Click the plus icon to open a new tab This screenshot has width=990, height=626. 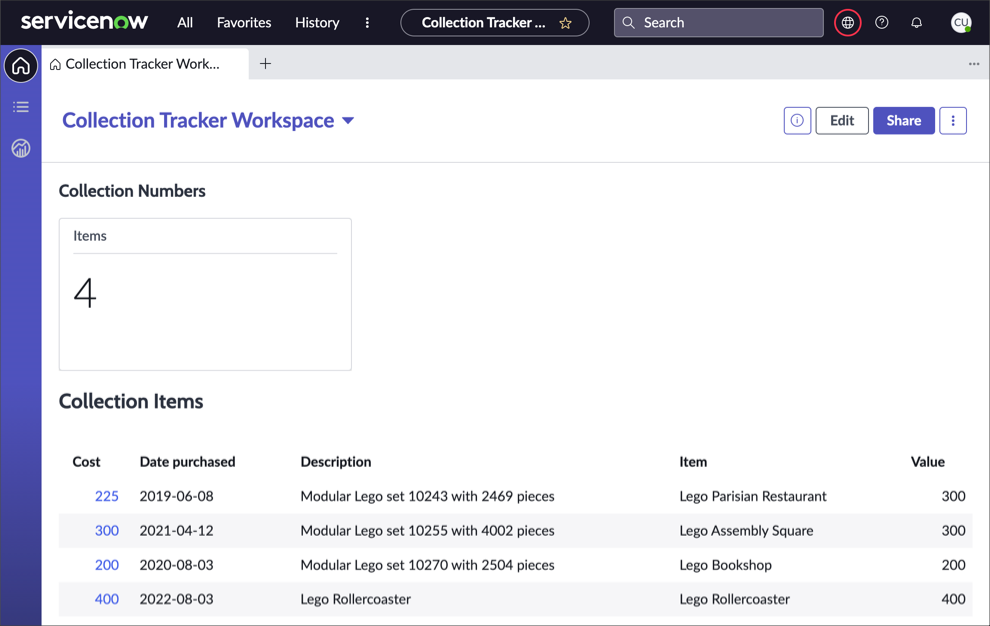(x=266, y=62)
